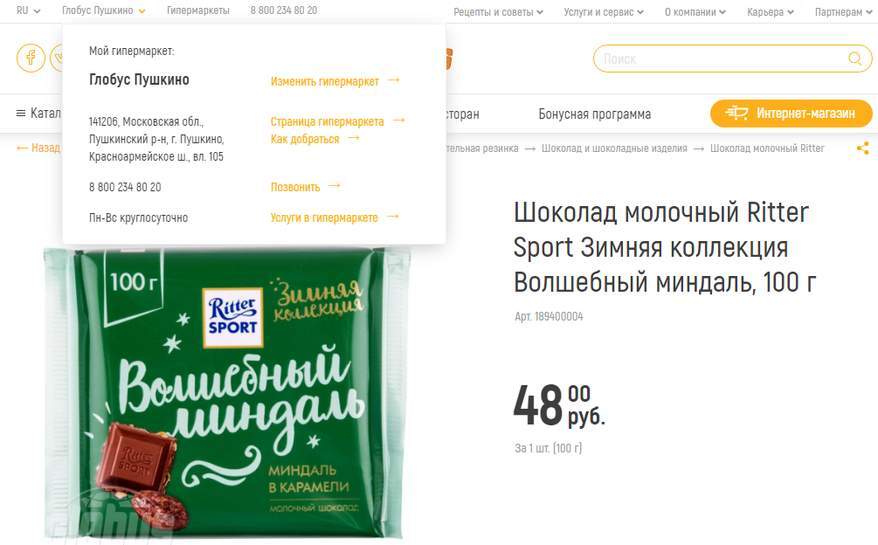This screenshot has height=545, width=878.
Task: Click the arrow next to Изменить гипермаркет
Action: point(394,80)
